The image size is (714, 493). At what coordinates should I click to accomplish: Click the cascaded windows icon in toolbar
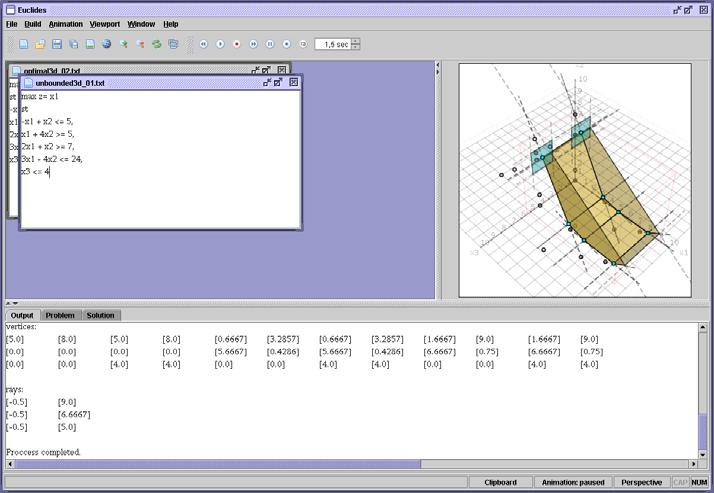pos(173,44)
